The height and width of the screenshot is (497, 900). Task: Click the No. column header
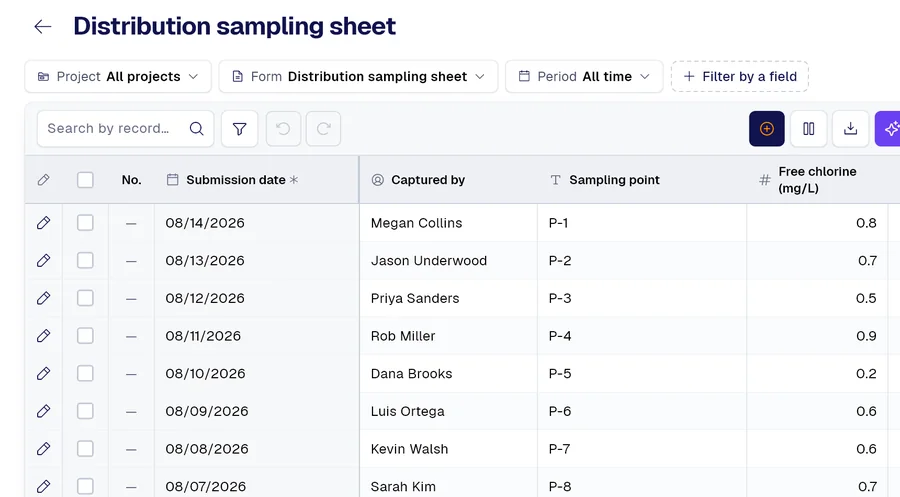coord(131,180)
